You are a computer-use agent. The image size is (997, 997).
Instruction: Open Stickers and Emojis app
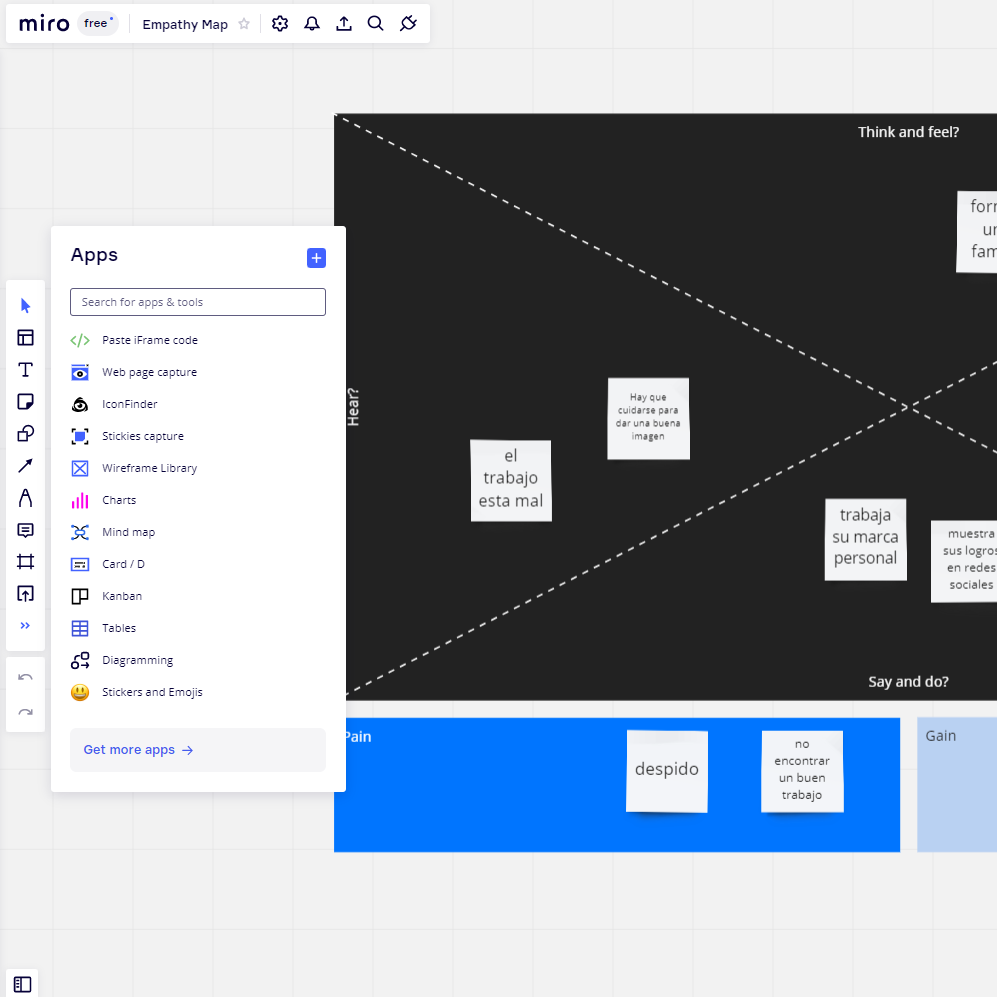[198, 692]
